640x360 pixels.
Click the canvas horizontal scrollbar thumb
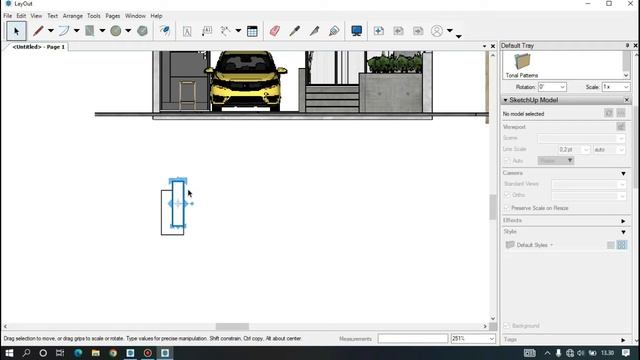(x=232, y=327)
